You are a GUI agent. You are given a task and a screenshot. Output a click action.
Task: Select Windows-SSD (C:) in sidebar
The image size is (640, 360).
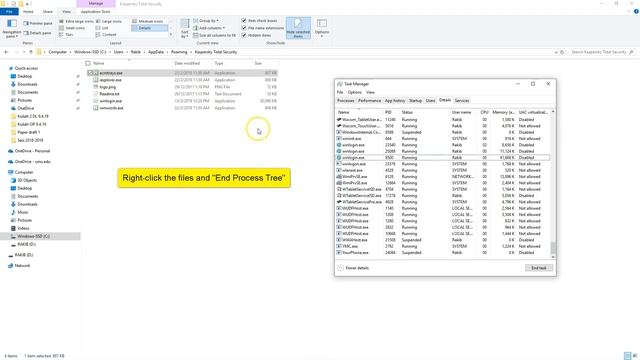click(40, 236)
